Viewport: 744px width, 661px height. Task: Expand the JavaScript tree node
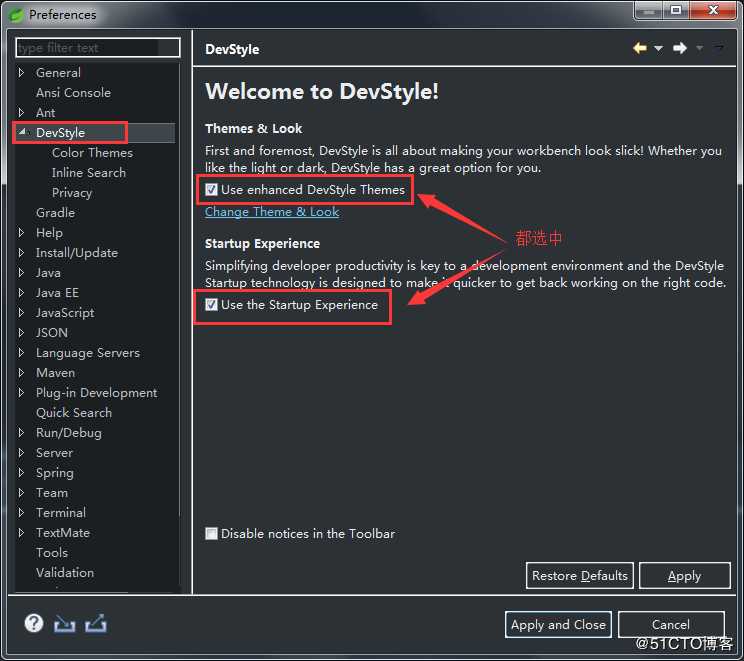click(21, 313)
